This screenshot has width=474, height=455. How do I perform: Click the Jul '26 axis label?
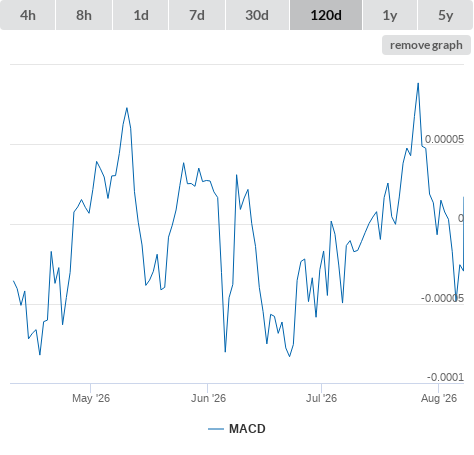click(321, 398)
